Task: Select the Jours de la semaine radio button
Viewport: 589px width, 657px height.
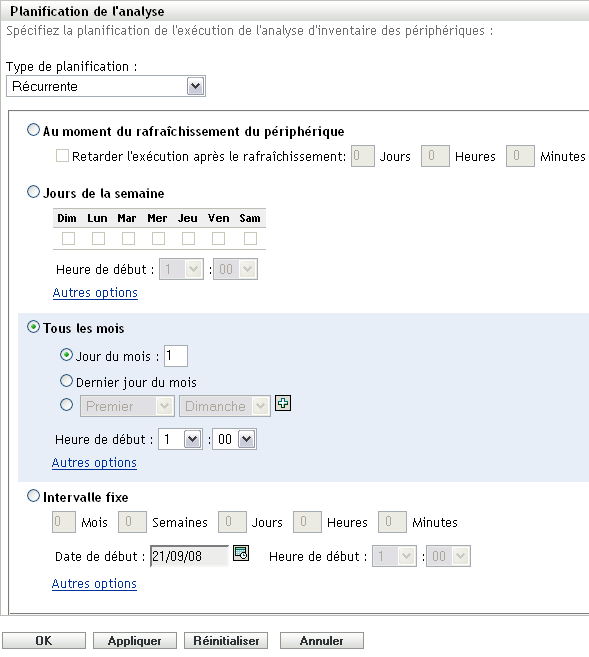Action: (33, 192)
